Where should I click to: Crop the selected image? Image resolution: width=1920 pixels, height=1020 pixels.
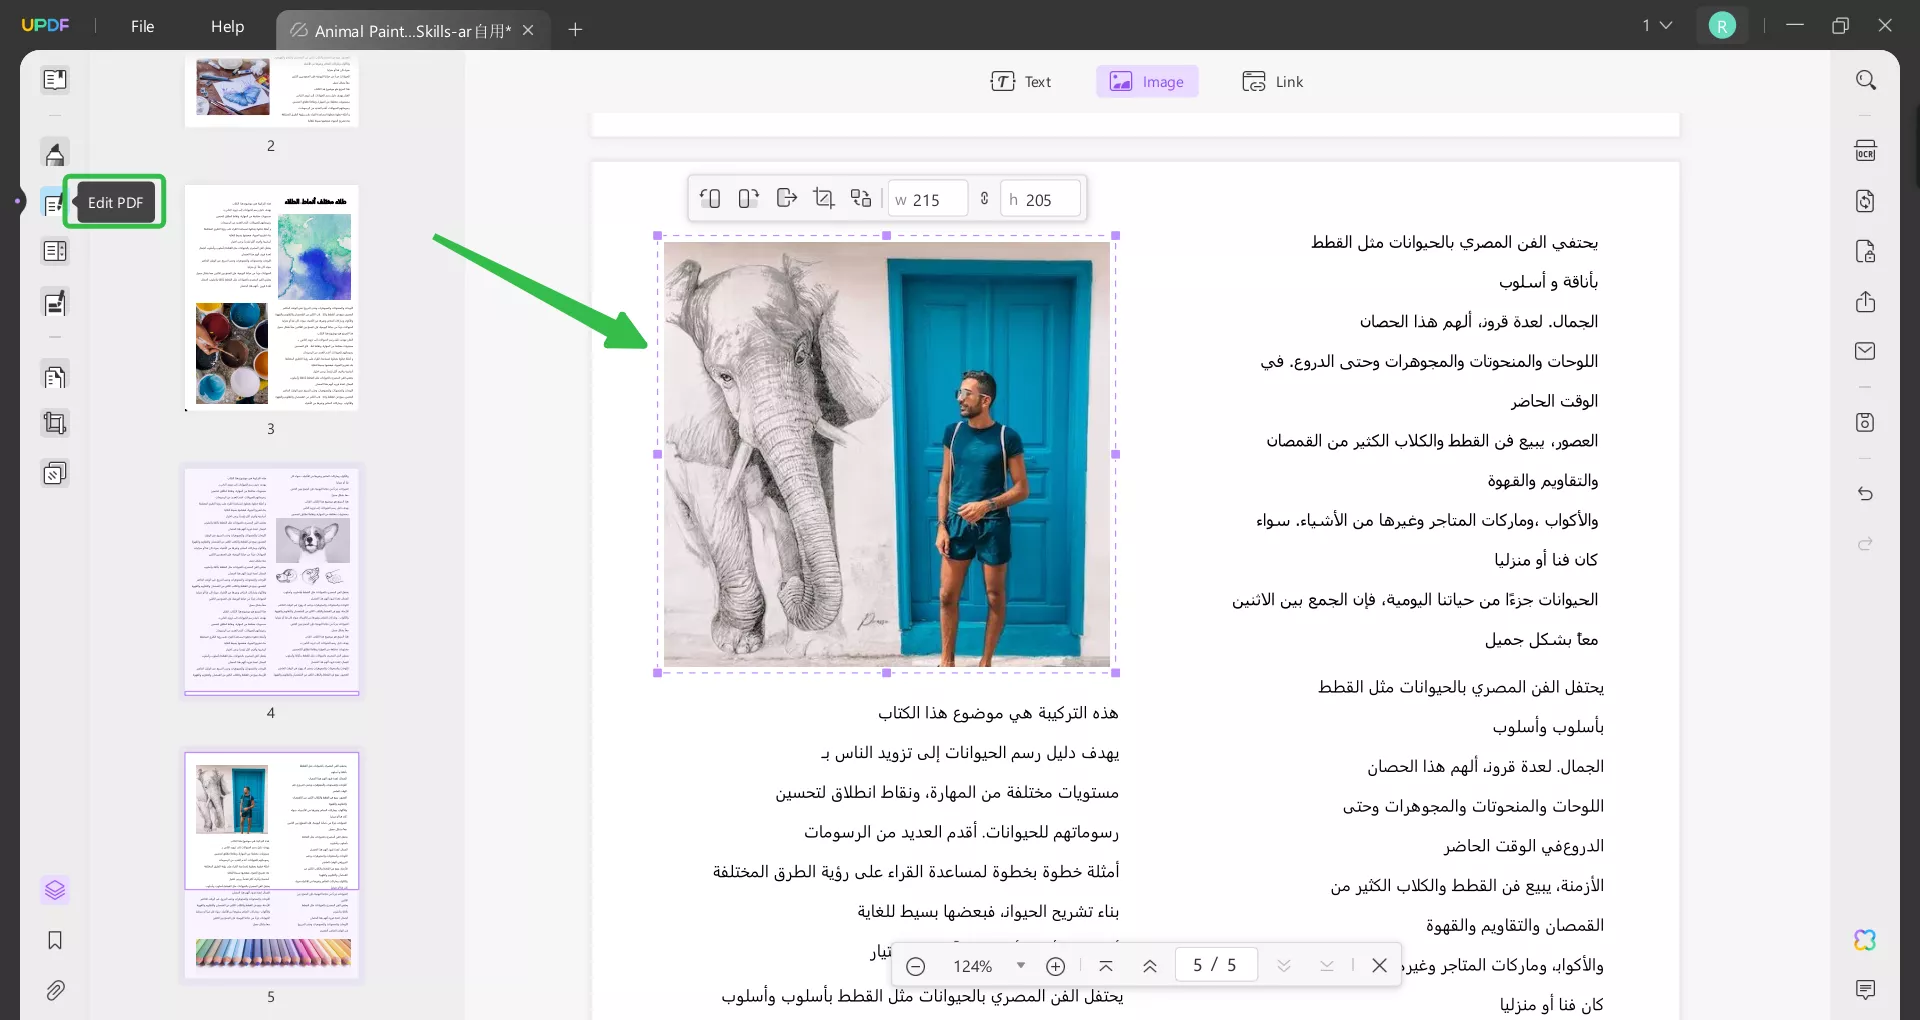824,198
